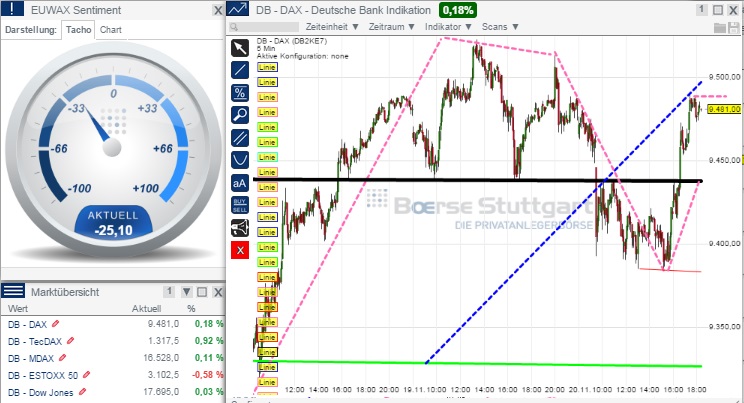
Task: Click the 1.317,5 value in TecDAX row
Action: (163, 341)
